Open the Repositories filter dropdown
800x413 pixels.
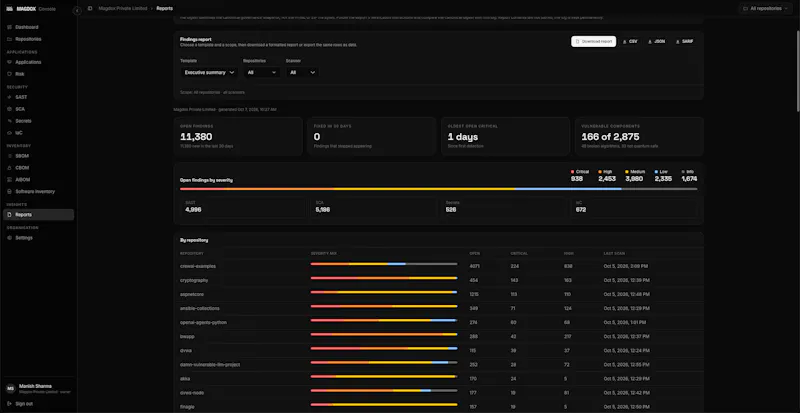(x=262, y=72)
